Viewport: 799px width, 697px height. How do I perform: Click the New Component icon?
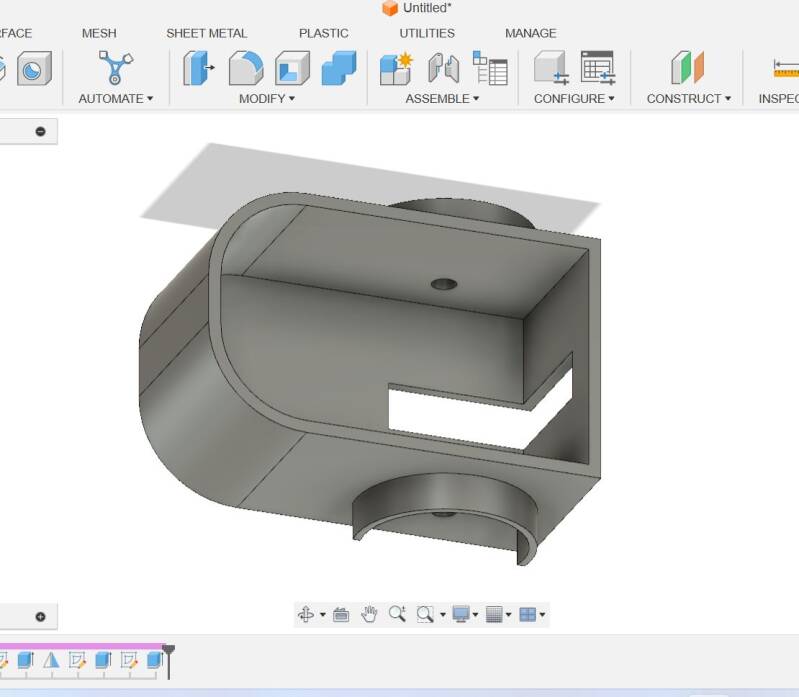coord(396,68)
